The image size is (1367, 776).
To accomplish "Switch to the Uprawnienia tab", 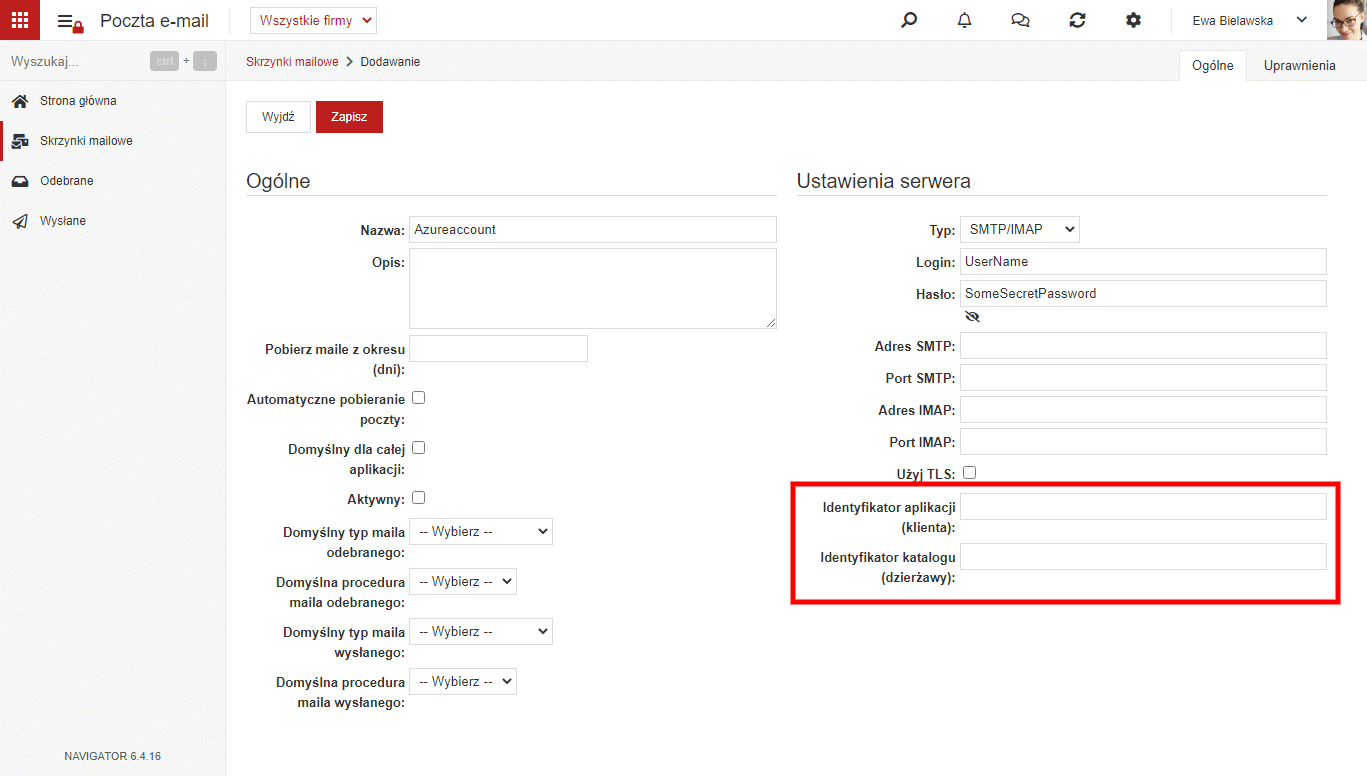I will coord(1299,65).
